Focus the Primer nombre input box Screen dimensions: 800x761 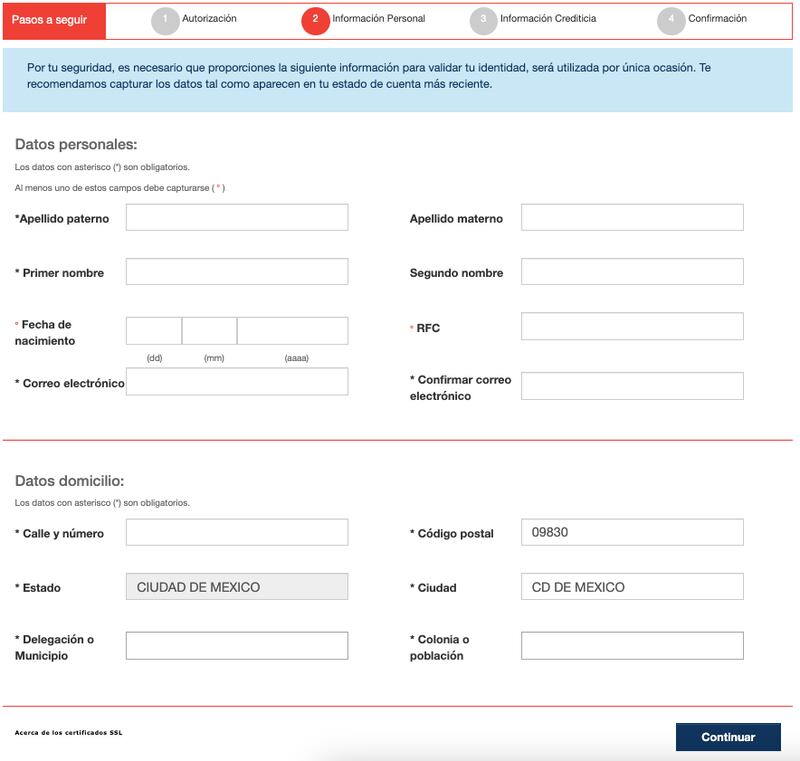click(x=237, y=272)
